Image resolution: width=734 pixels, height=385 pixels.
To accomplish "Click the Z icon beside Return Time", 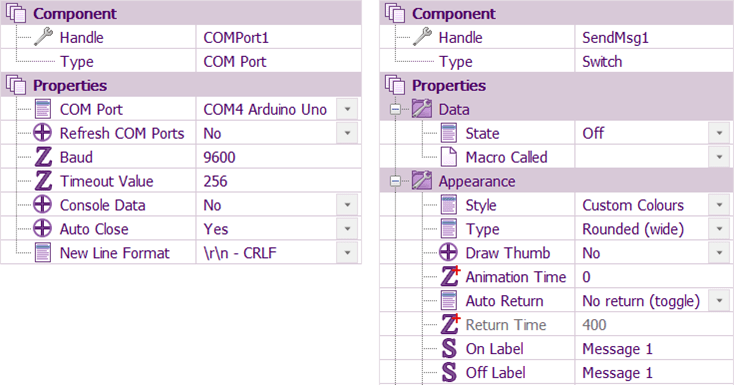I will [x=451, y=324].
